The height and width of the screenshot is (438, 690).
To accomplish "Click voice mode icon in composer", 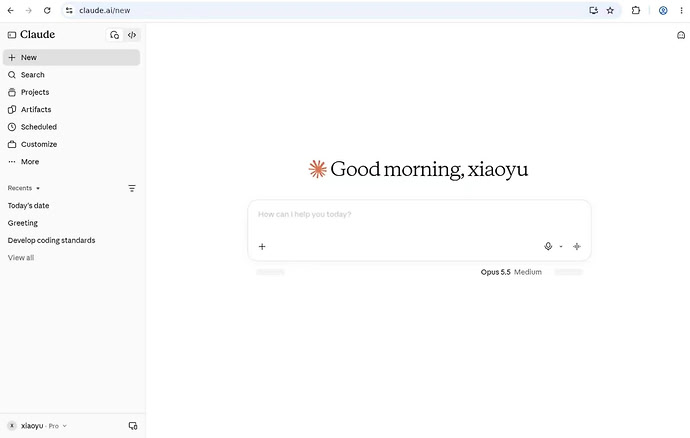I will coord(577,247).
